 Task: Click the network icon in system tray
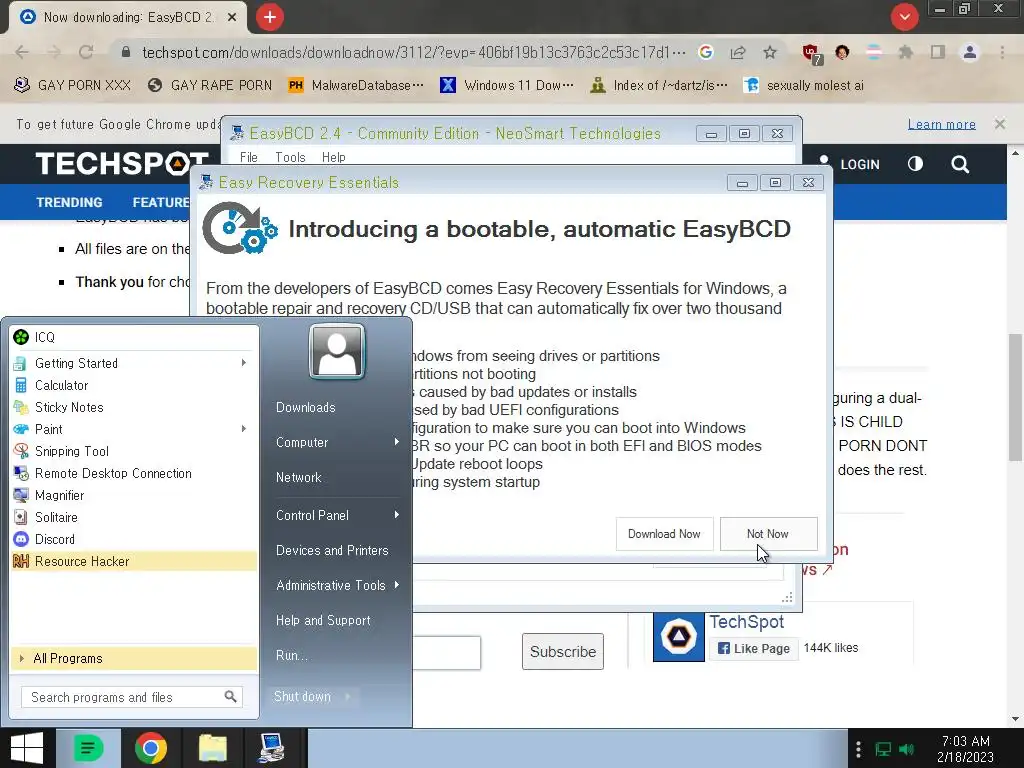883,749
